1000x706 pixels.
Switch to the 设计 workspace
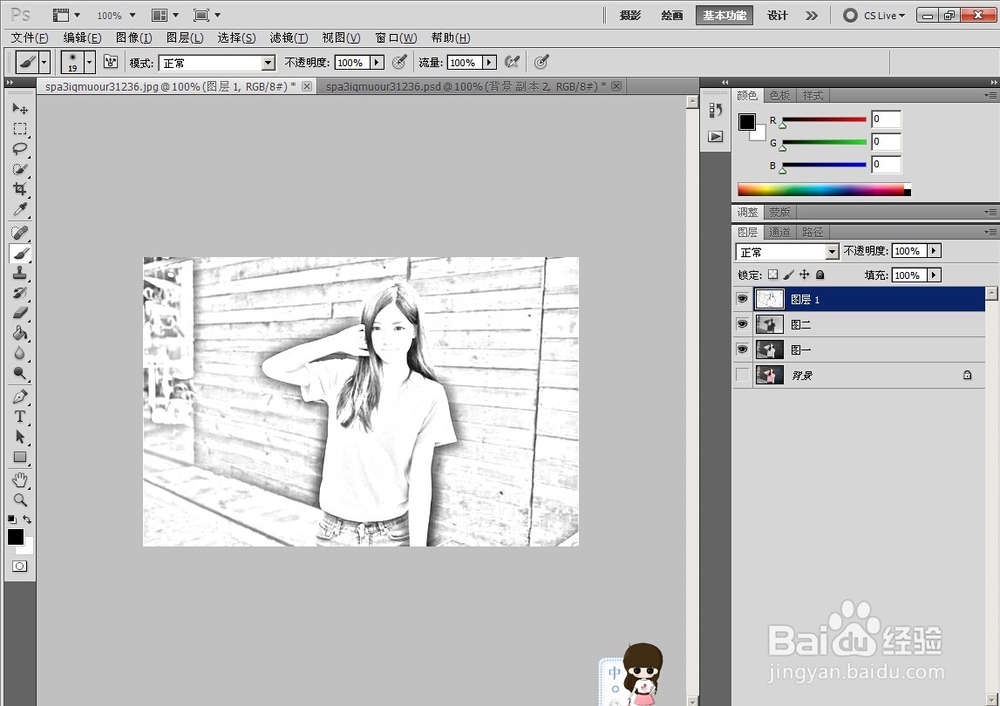777,15
